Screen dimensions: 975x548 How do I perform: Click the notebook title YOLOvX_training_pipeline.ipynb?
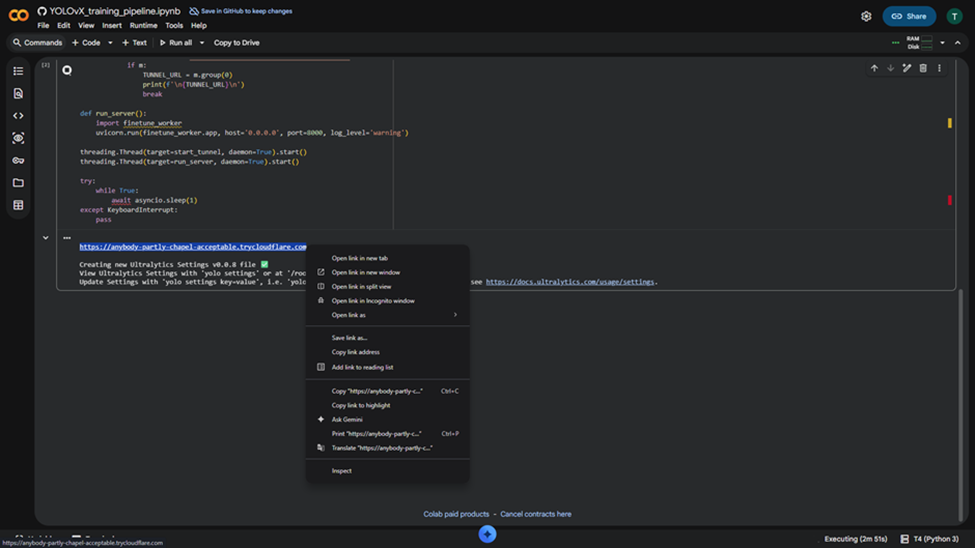pyautogui.click(x=115, y=11)
